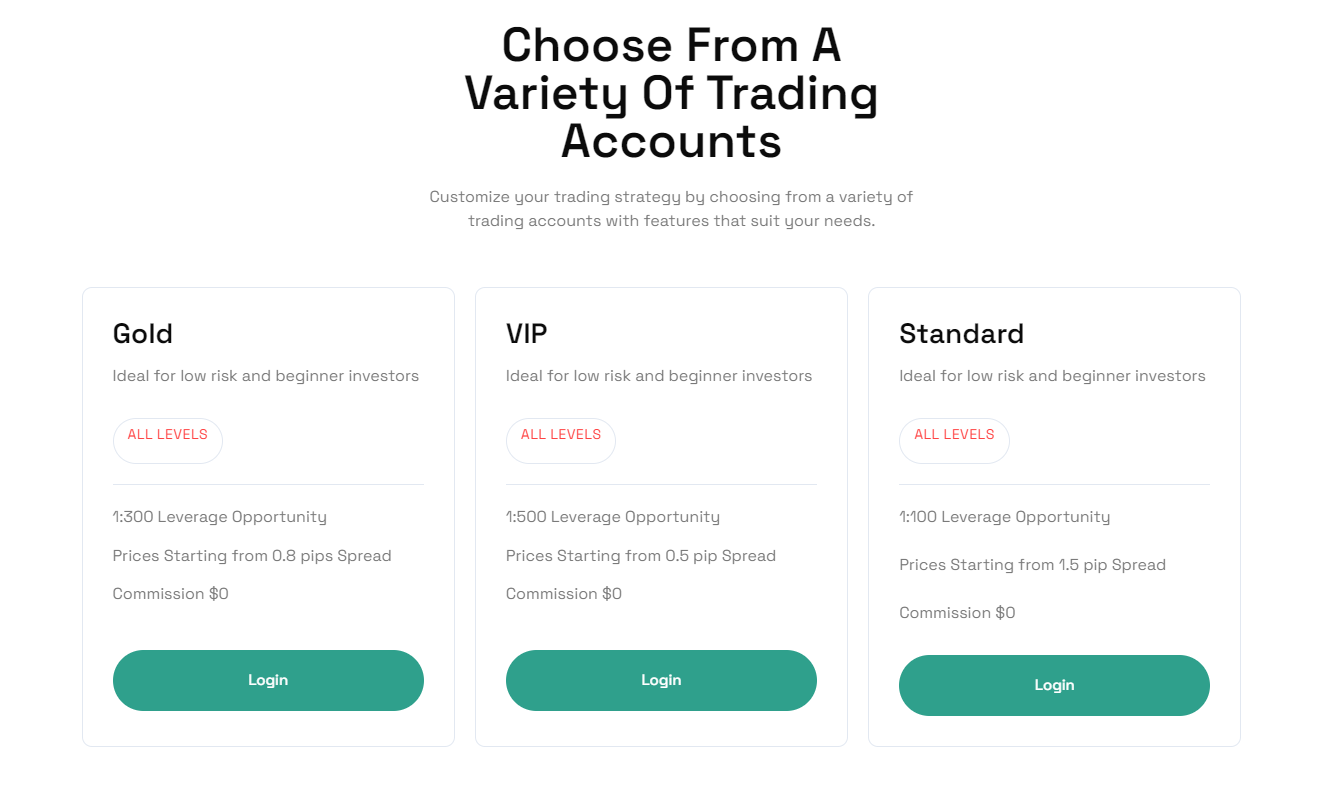
Task: Click the VIP account title
Action: pyautogui.click(x=527, y=334)
